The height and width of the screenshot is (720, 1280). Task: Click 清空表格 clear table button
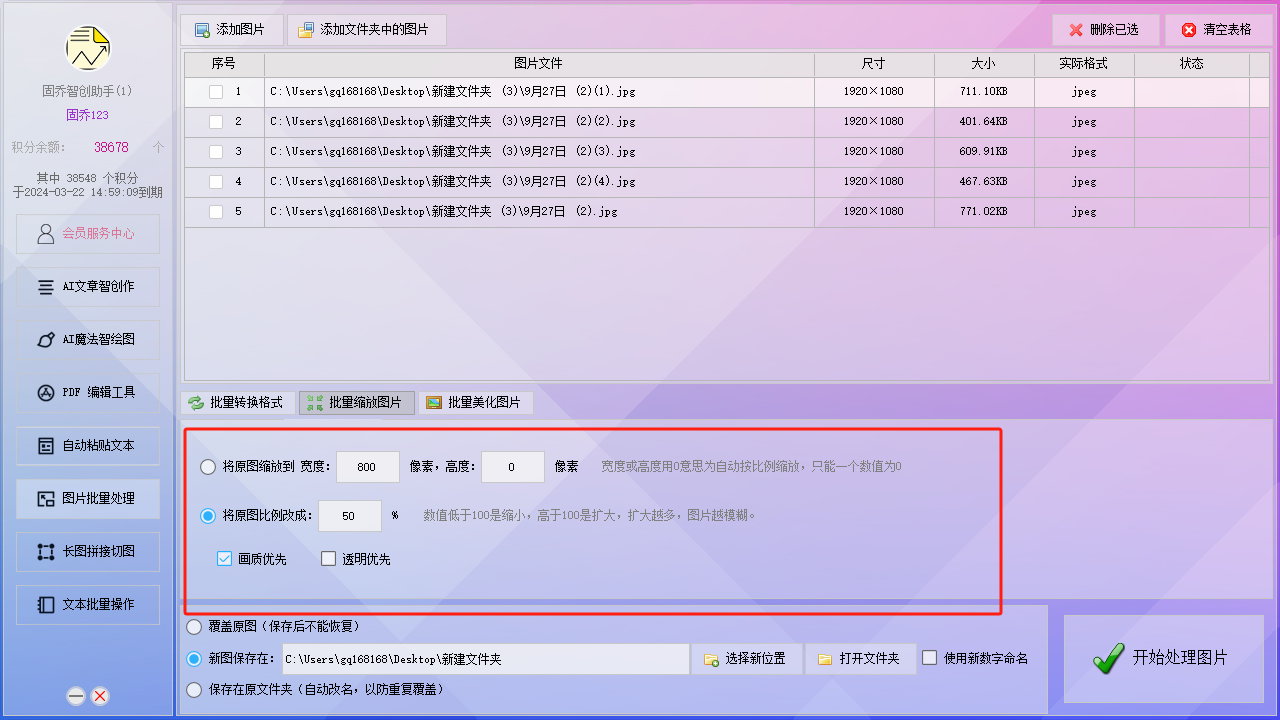coord(1218,30)
